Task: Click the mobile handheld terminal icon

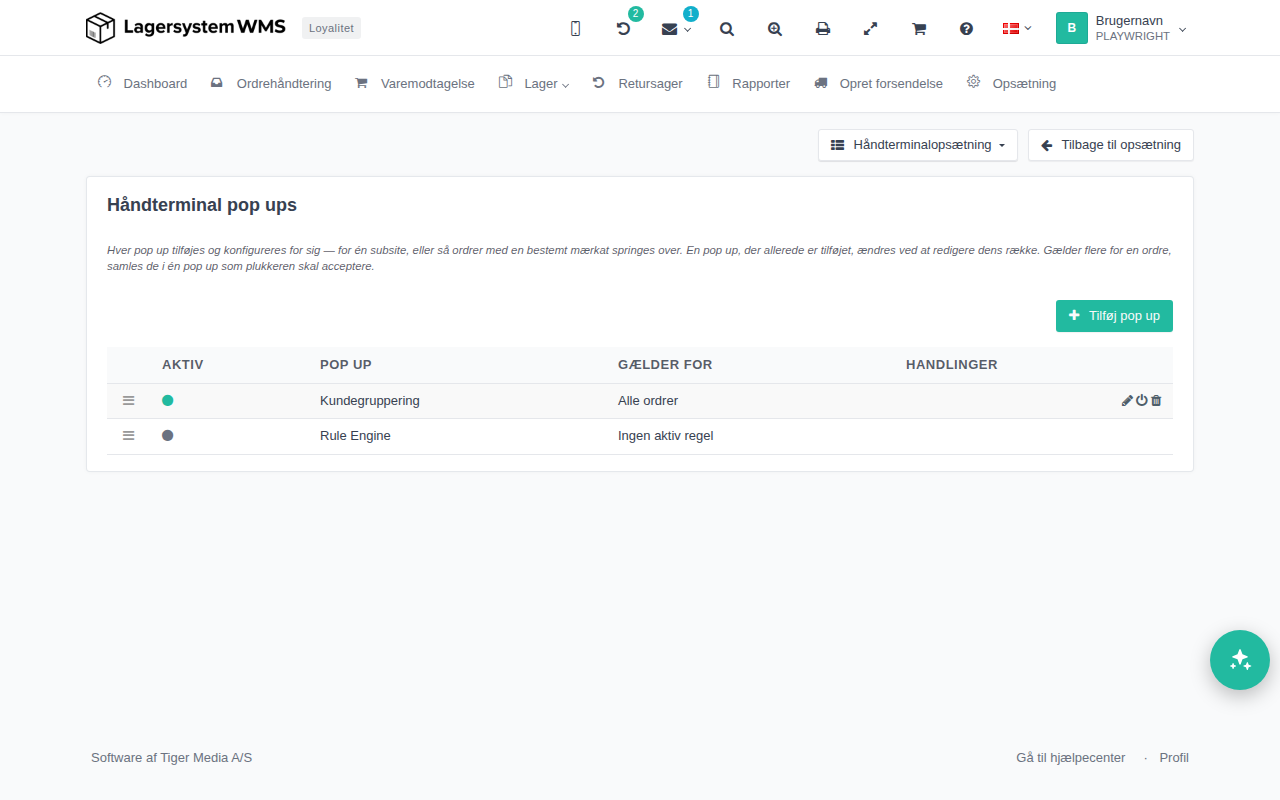Action: coord(575,29)
